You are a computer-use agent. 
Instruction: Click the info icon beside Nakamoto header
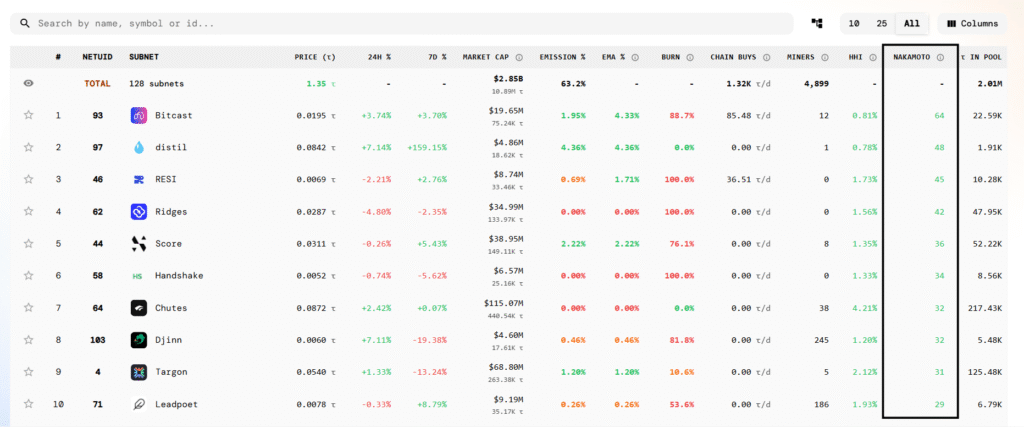click(x=940, y=57)
